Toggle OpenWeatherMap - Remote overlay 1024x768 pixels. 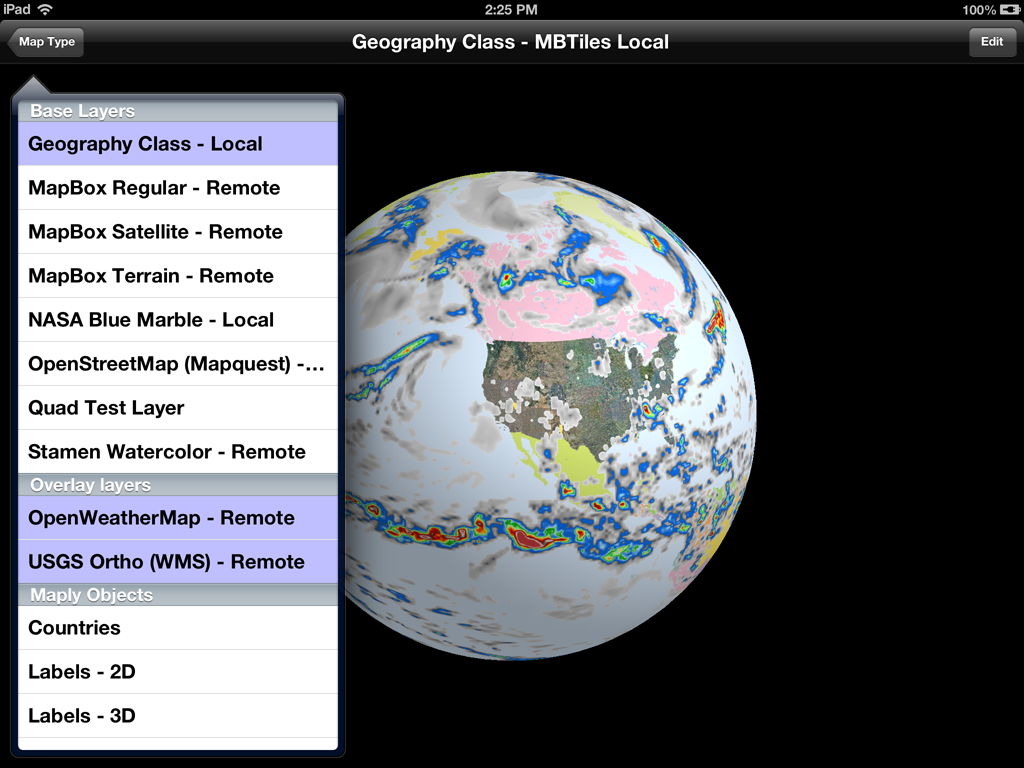pos(178,518)
